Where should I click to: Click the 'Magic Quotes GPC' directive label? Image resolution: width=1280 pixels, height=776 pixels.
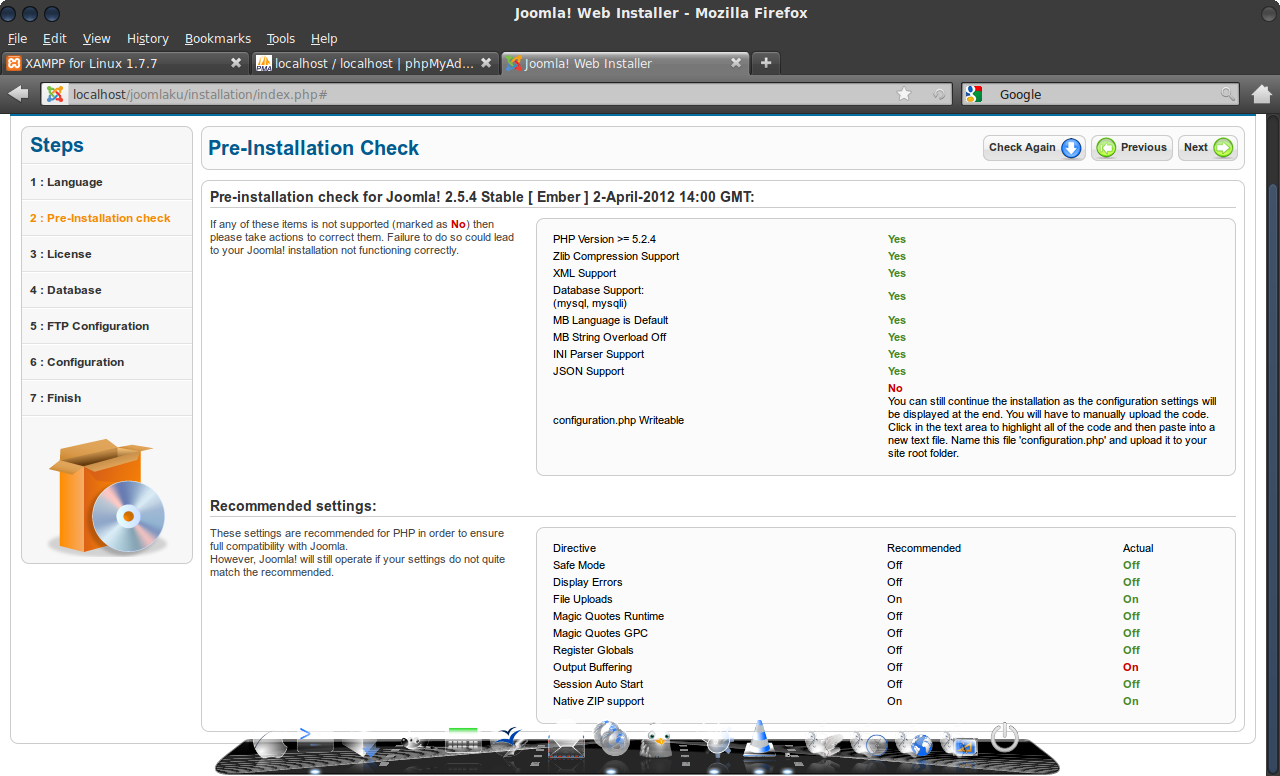pyautogui.click(x=601, y=633)
